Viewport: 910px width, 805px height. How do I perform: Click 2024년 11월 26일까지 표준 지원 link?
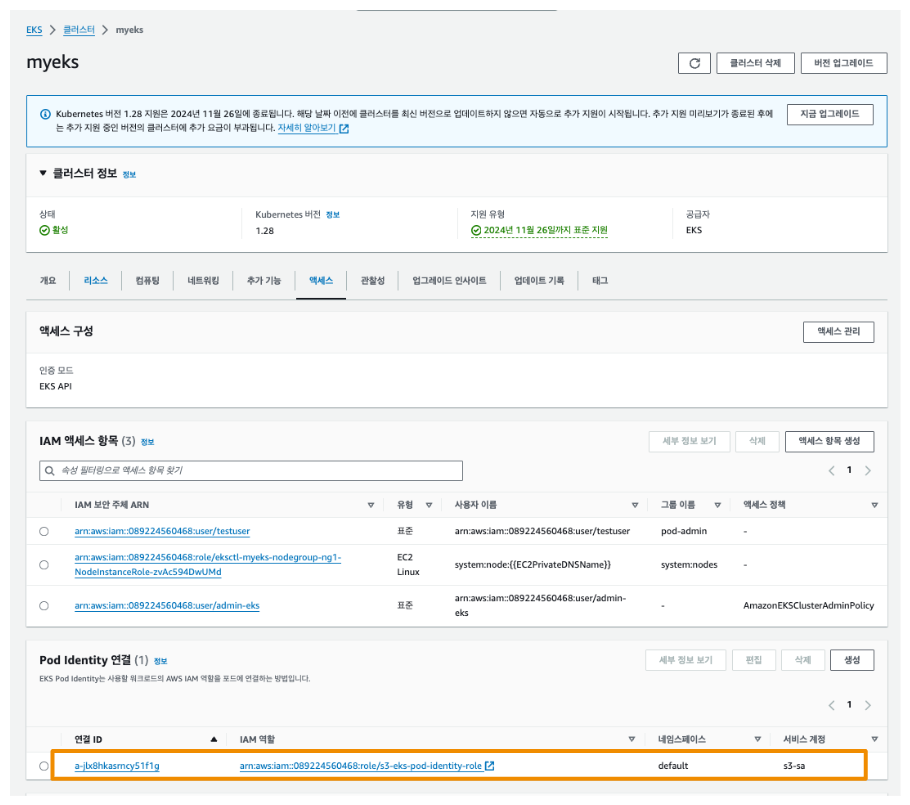[x=546, y=230]
